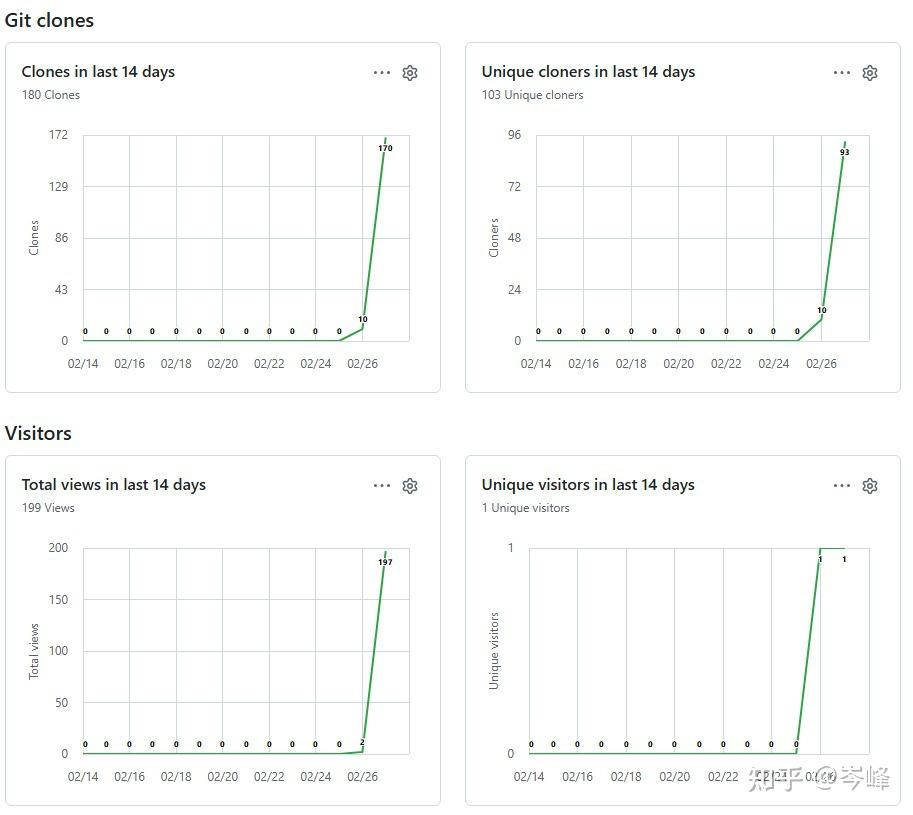Click the 93 data point on cloners chart
The width and height of the screenshot is (913, 815).
[x=845, y=152]
